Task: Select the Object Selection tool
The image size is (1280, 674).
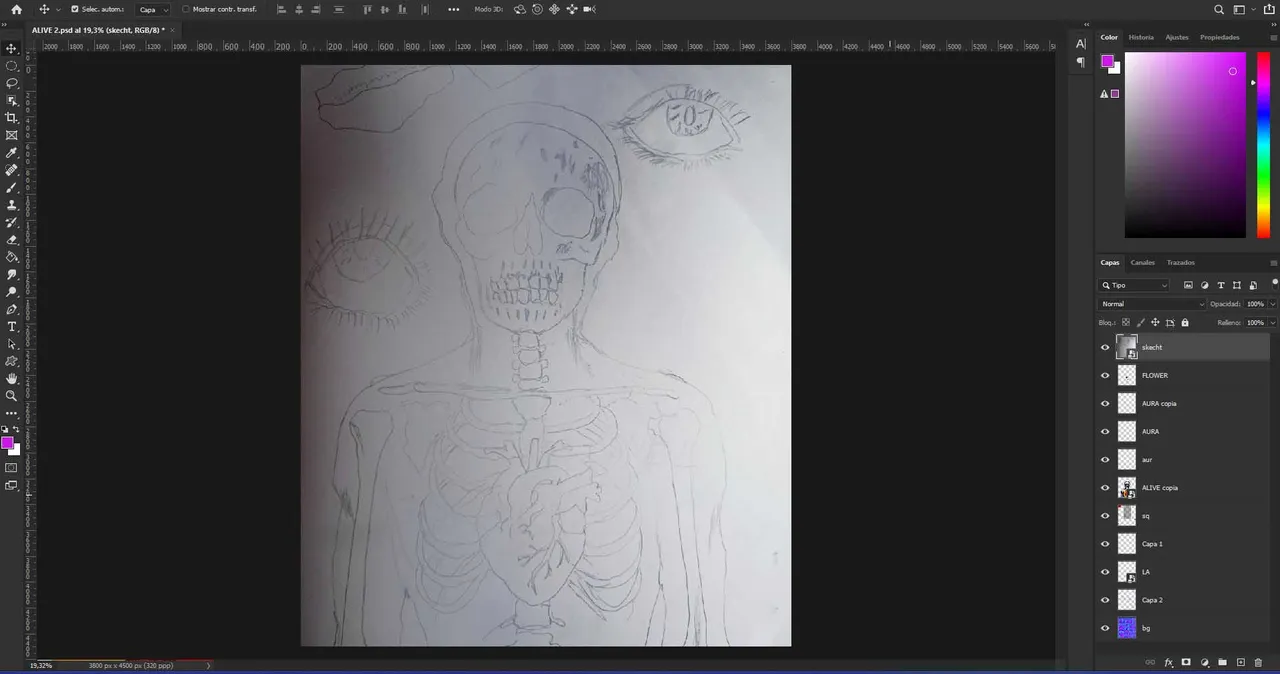Action: point(12,100)
